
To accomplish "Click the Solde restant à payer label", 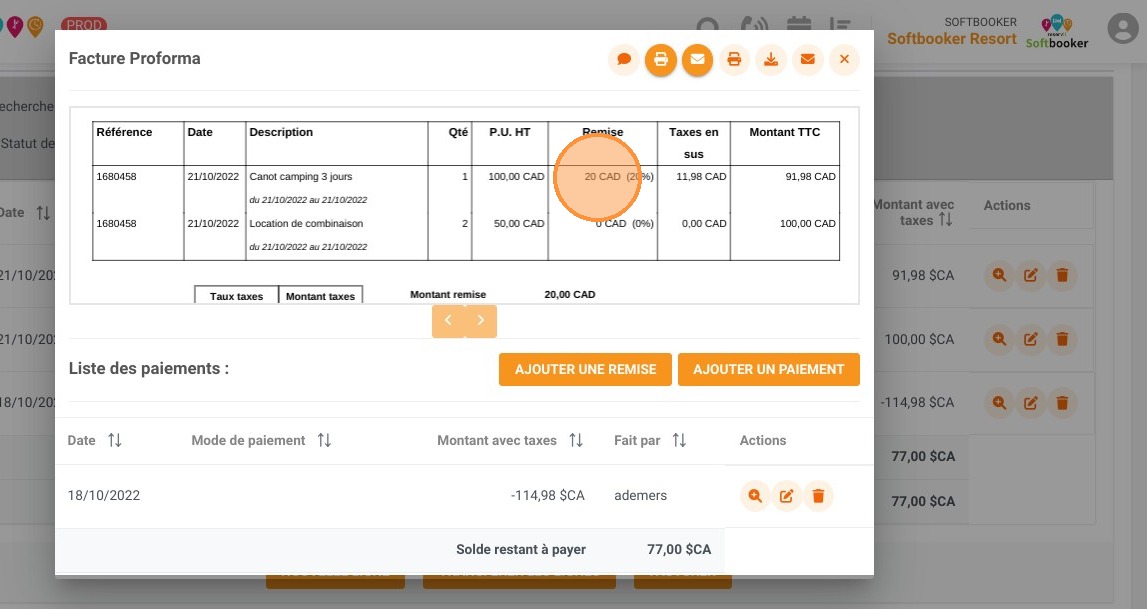I will coord(521,549).
